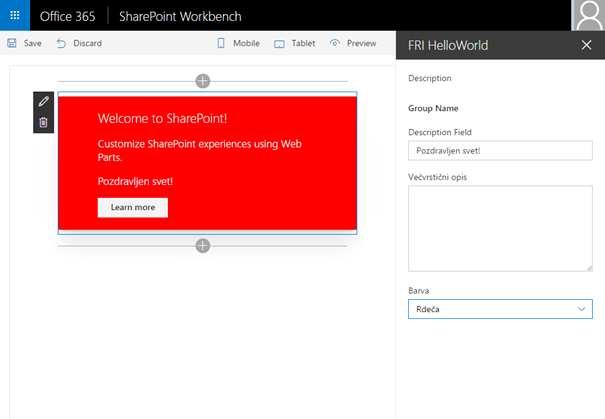Save the workbench page
This screenshot has height=419, width=605.
(x=24, y=44)
